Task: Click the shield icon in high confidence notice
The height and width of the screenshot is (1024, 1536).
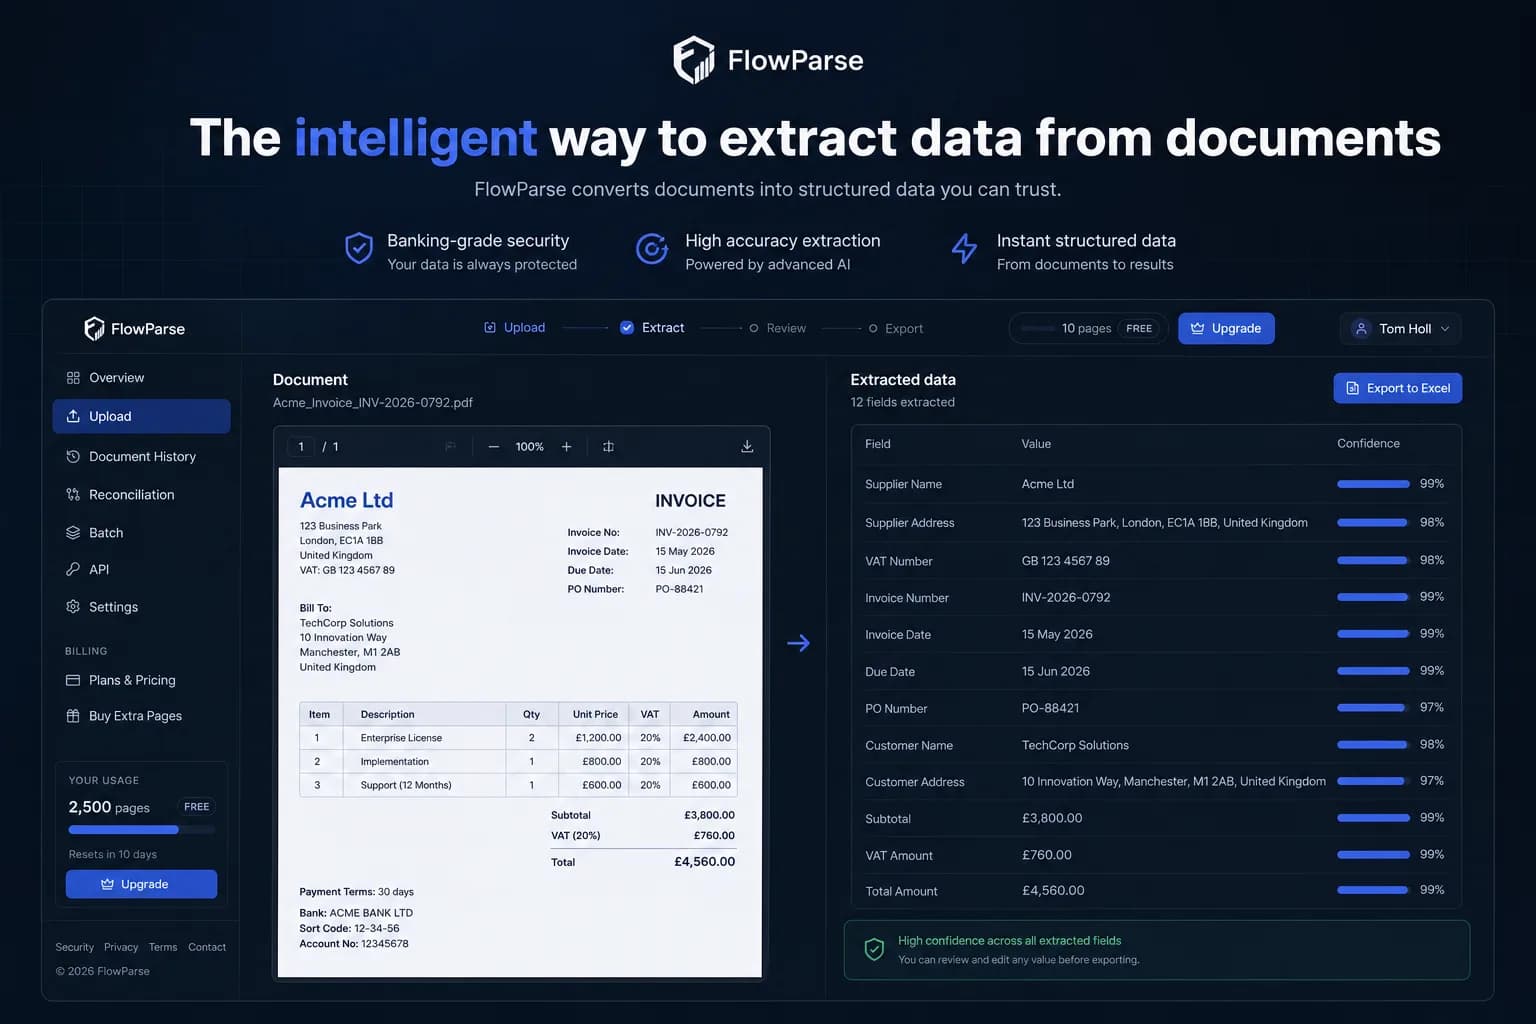Action: tap(874, 949)
